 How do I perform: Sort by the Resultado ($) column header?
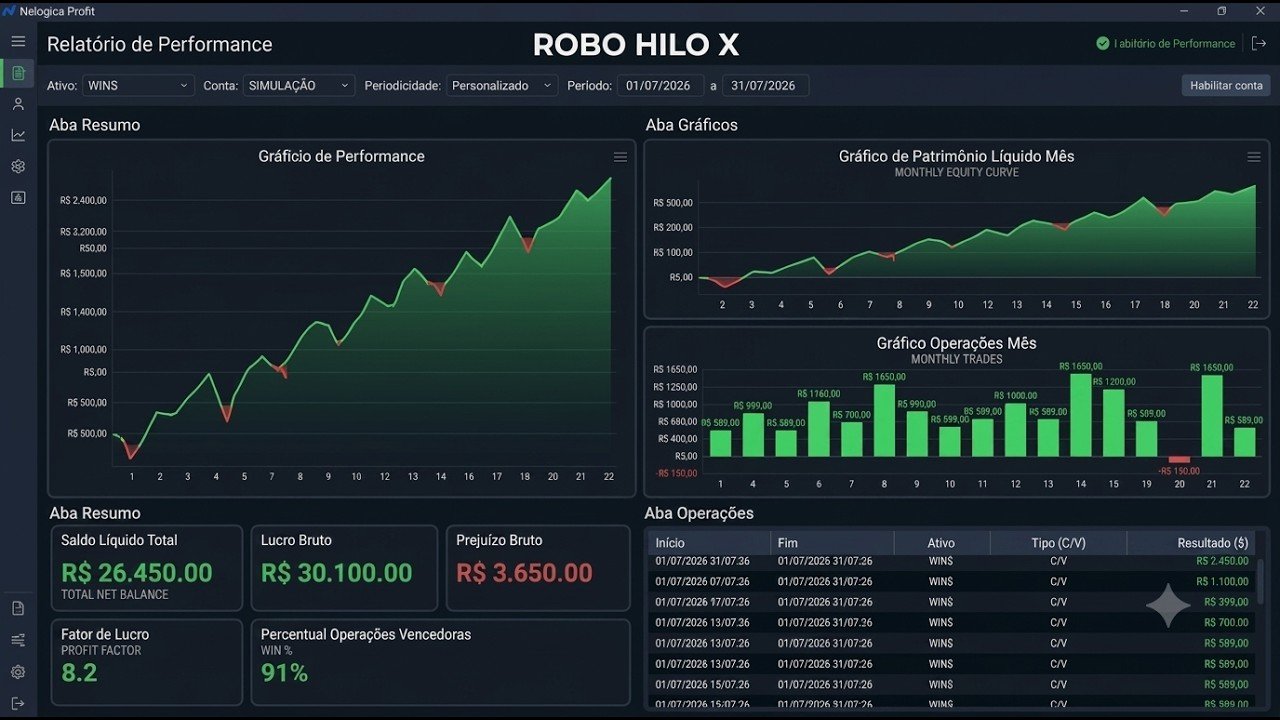point(1191,543)
